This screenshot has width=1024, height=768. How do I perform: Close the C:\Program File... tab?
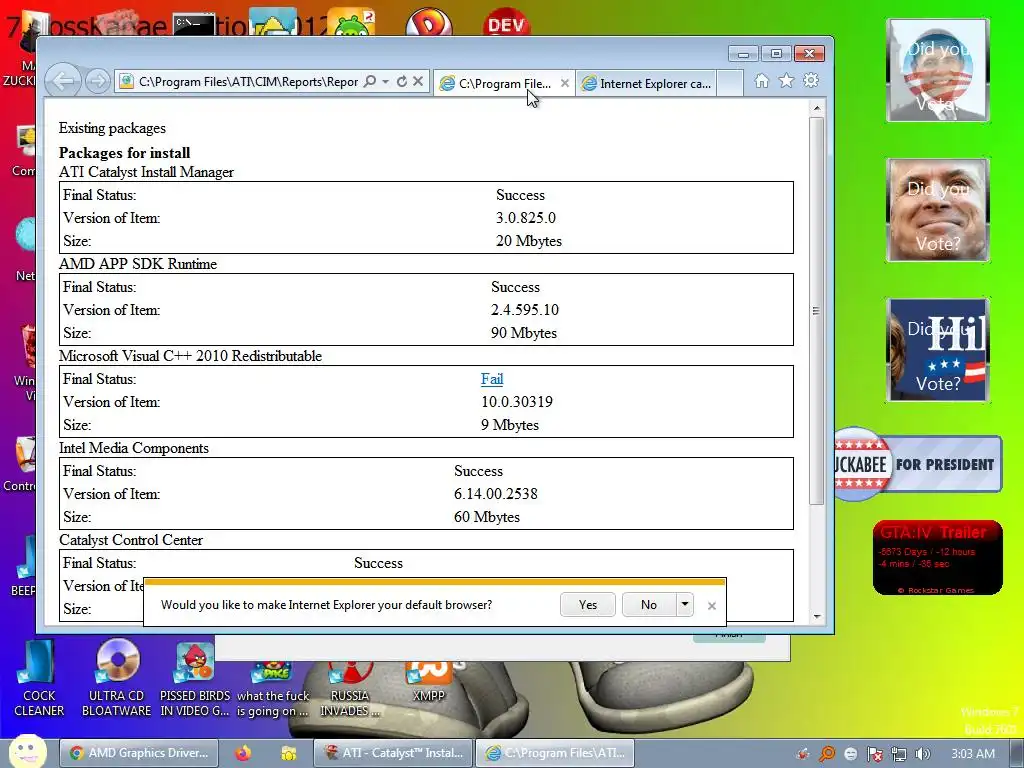565,84
